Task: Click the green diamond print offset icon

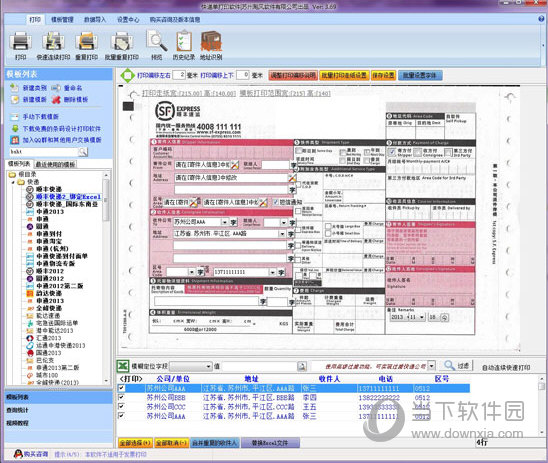Action: [128, 75]
